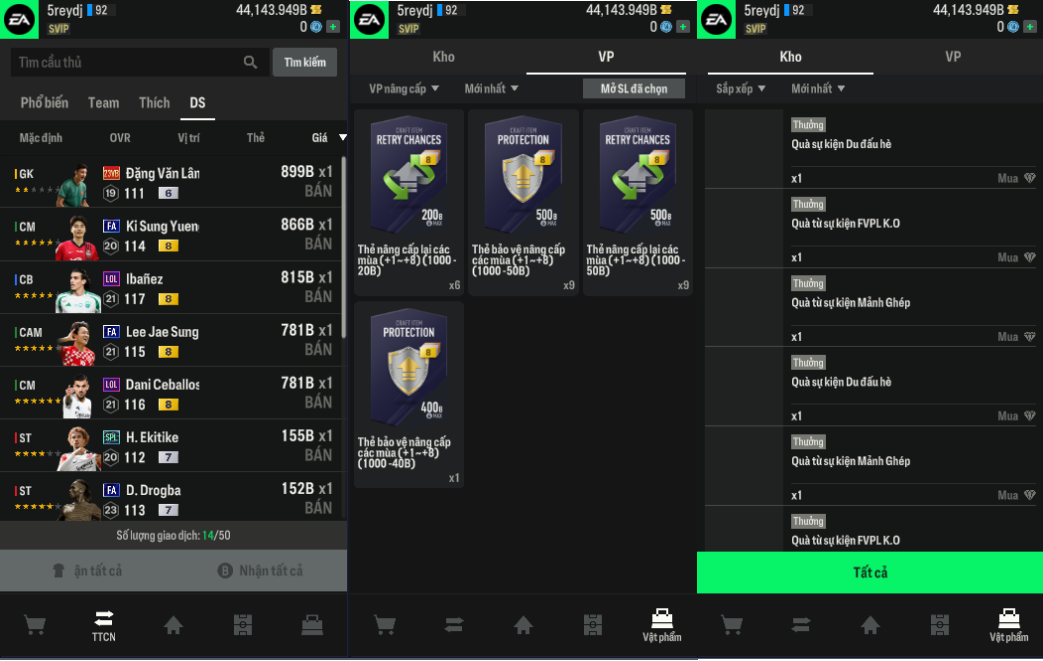Expand the Sắp xếp dropdown in Kho

click(740, 88)
